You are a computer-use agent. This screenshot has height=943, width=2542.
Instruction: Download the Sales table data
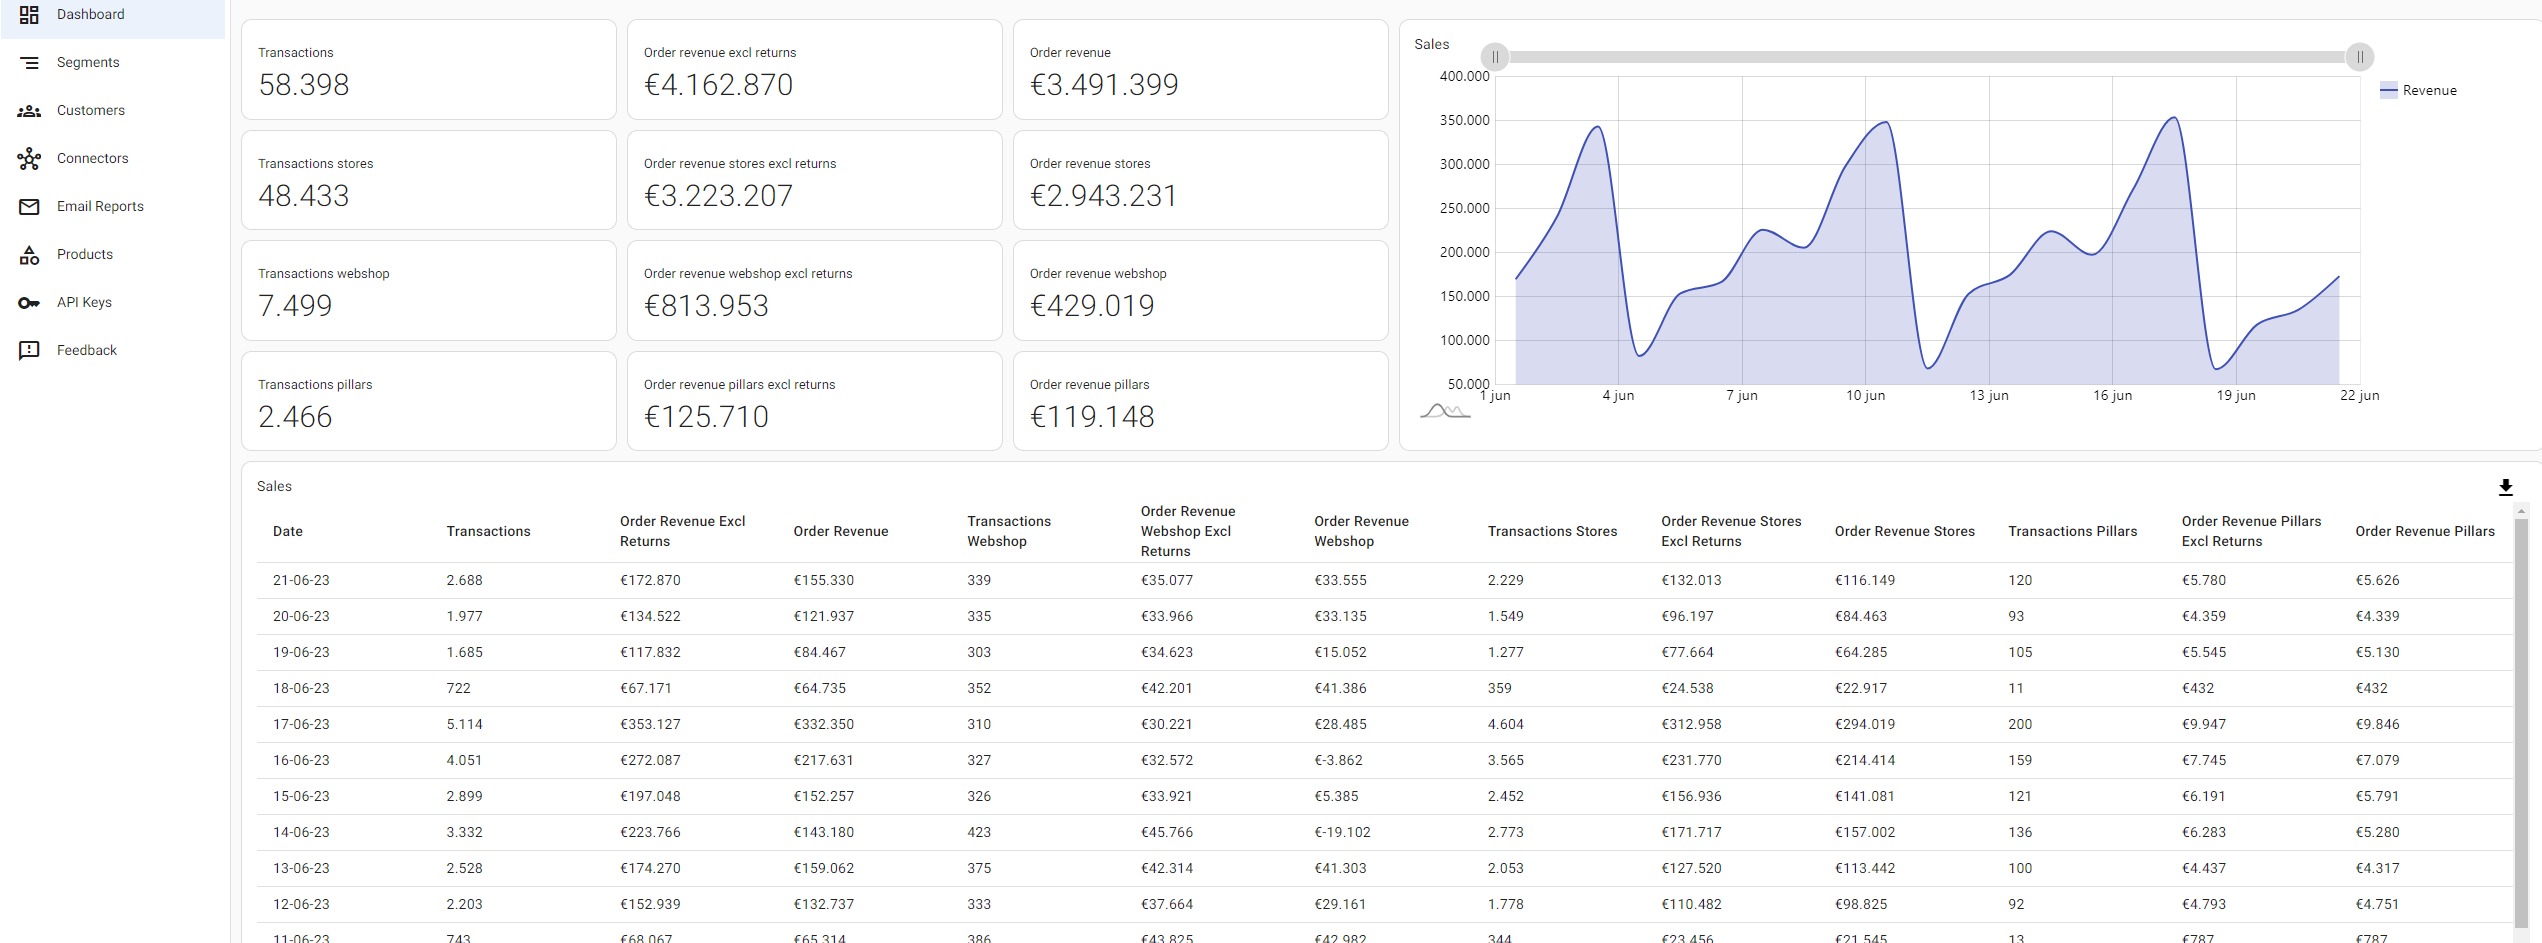pos(2505,487)
